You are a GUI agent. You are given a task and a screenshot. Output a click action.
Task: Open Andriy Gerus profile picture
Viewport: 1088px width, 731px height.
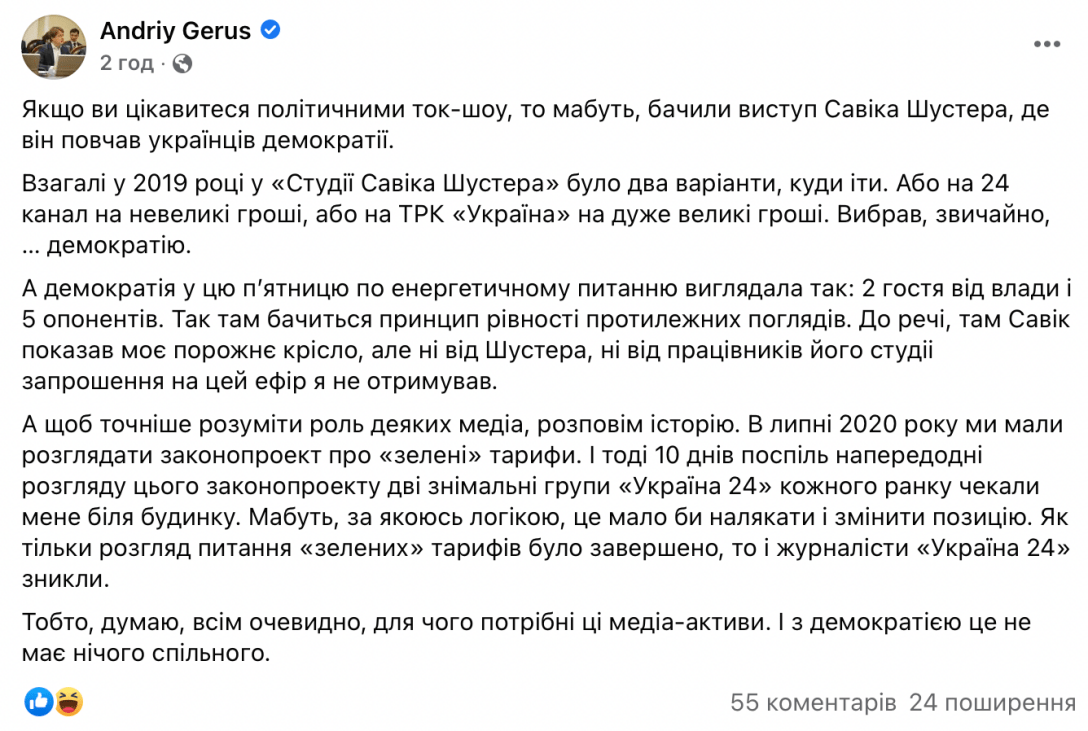coord(54,46)
